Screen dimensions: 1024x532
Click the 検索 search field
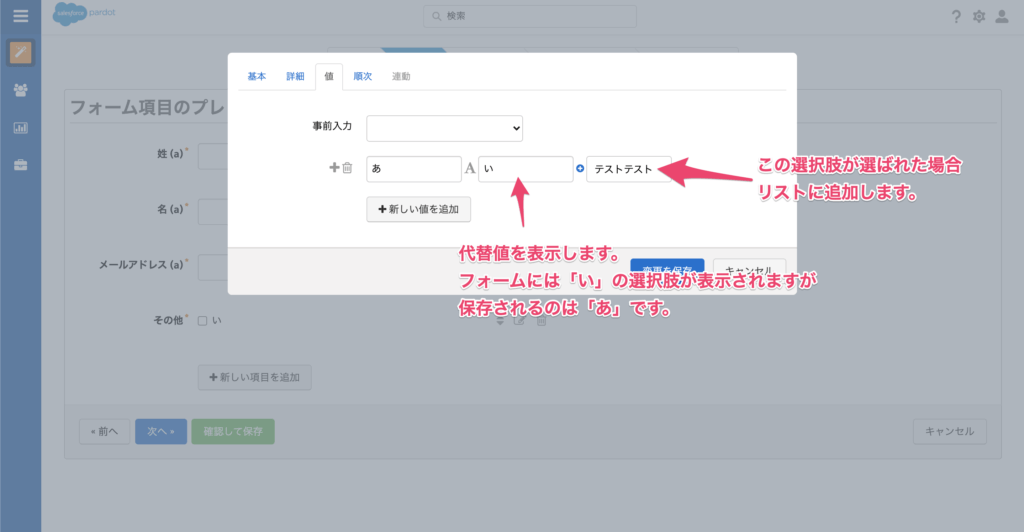529,16
